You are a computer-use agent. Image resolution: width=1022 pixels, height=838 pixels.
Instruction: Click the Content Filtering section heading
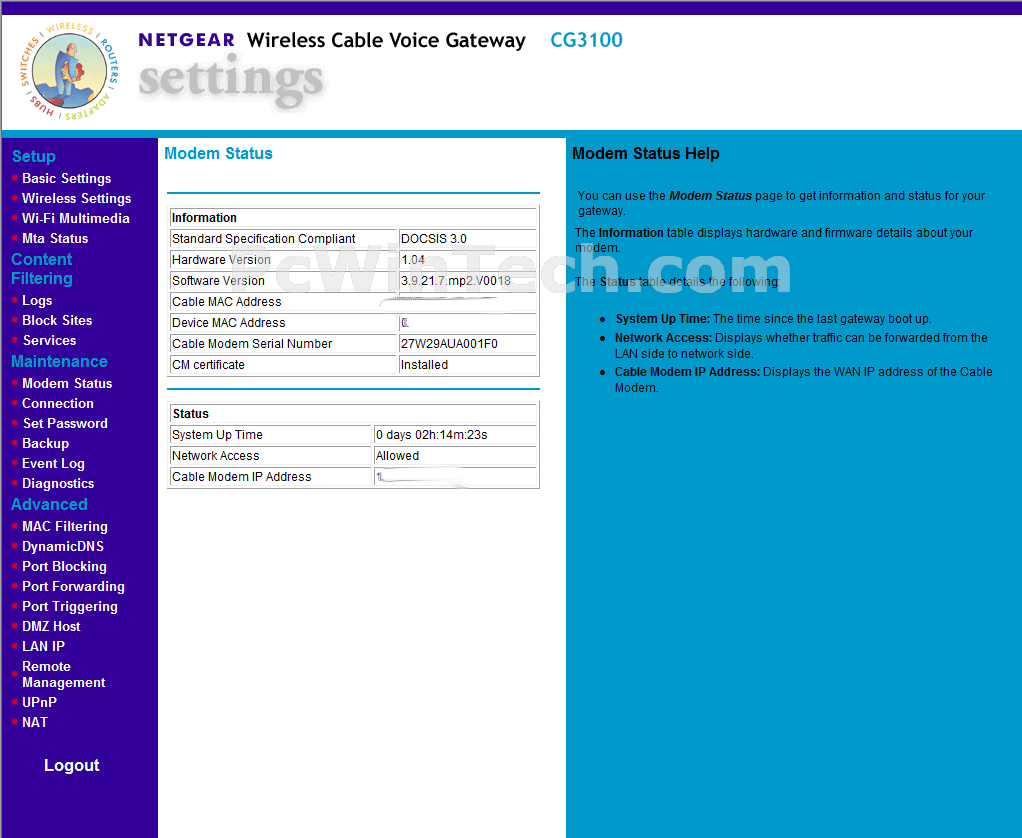point(42,269)
